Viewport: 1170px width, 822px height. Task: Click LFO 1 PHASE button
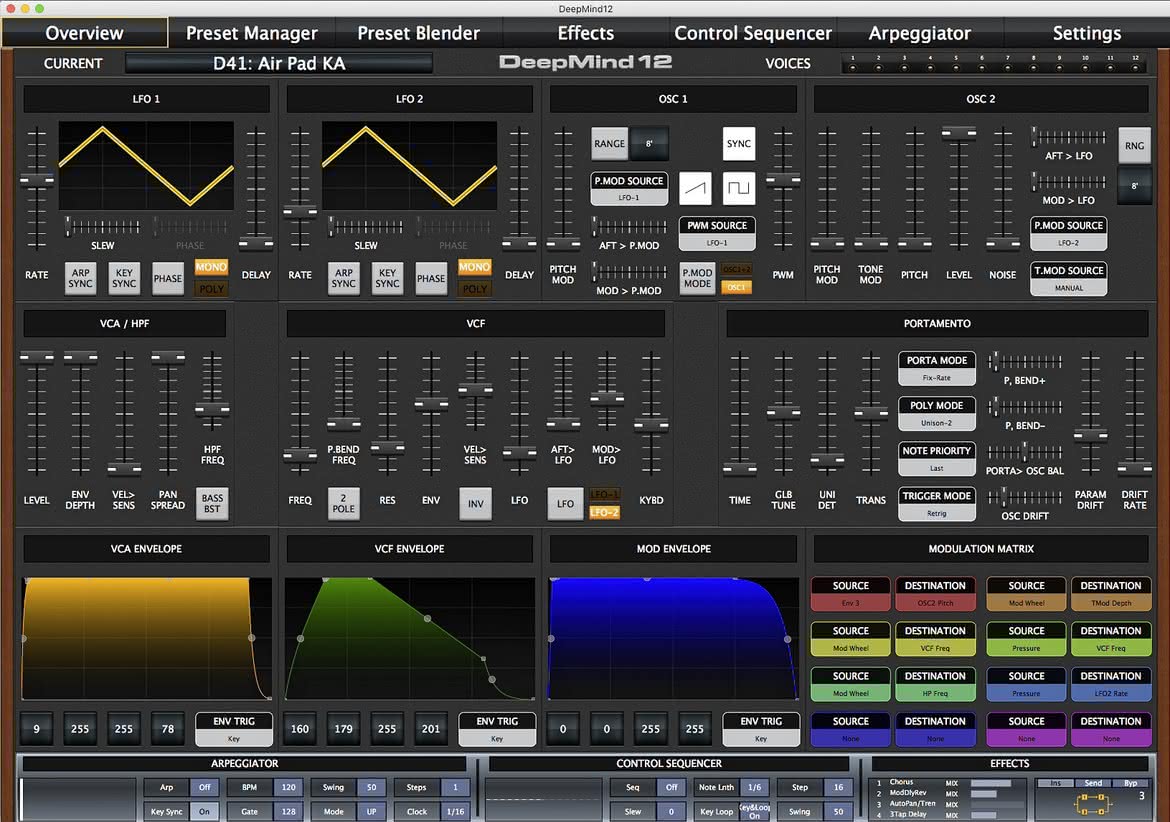168,278
